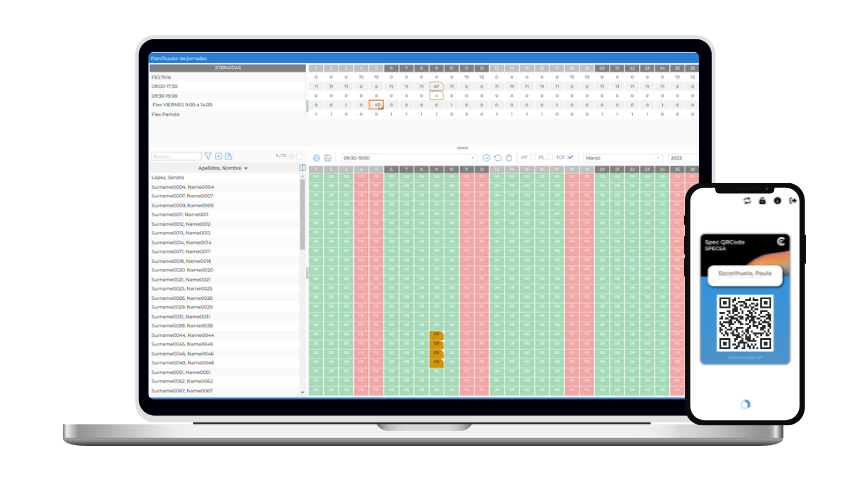846x481 pixels.
Task: Click in the Buscar search field
Action: point(176,157)
